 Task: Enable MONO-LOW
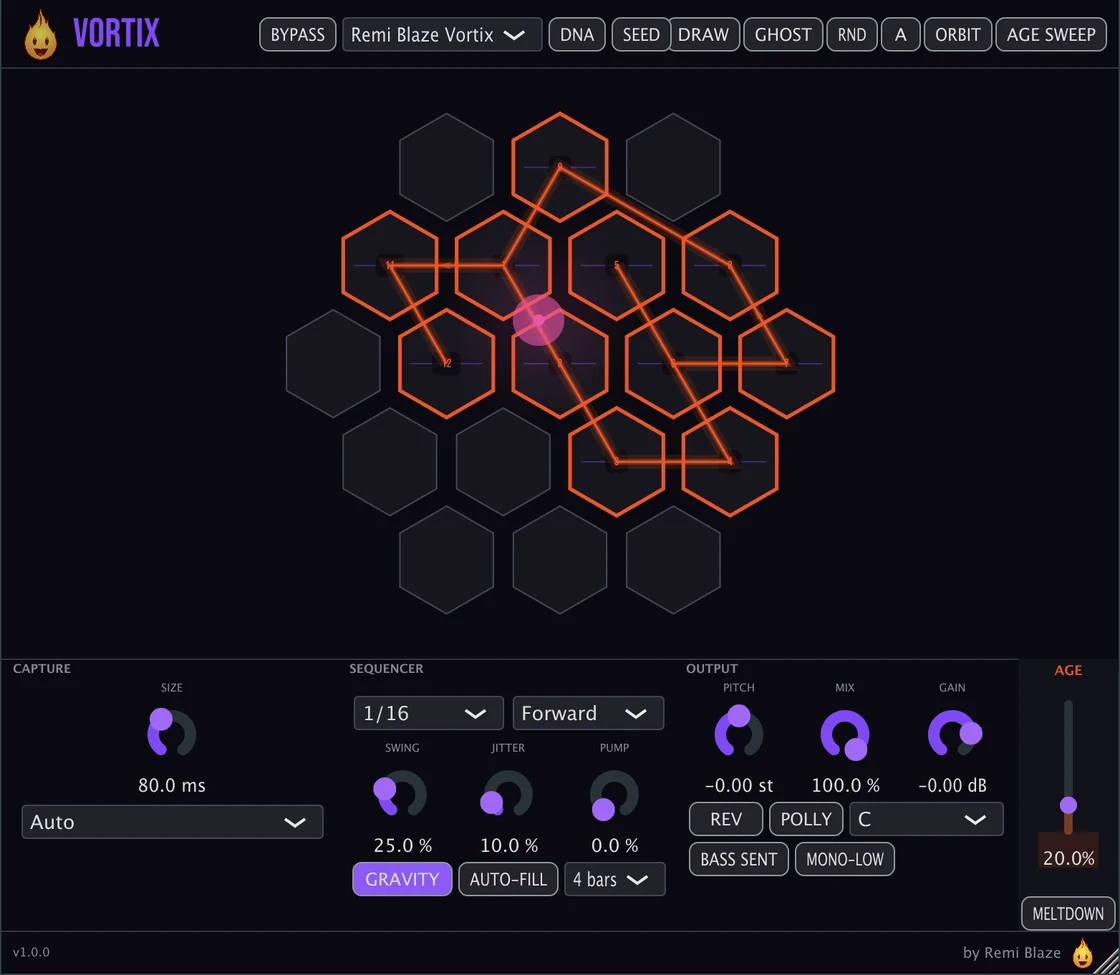845,859
